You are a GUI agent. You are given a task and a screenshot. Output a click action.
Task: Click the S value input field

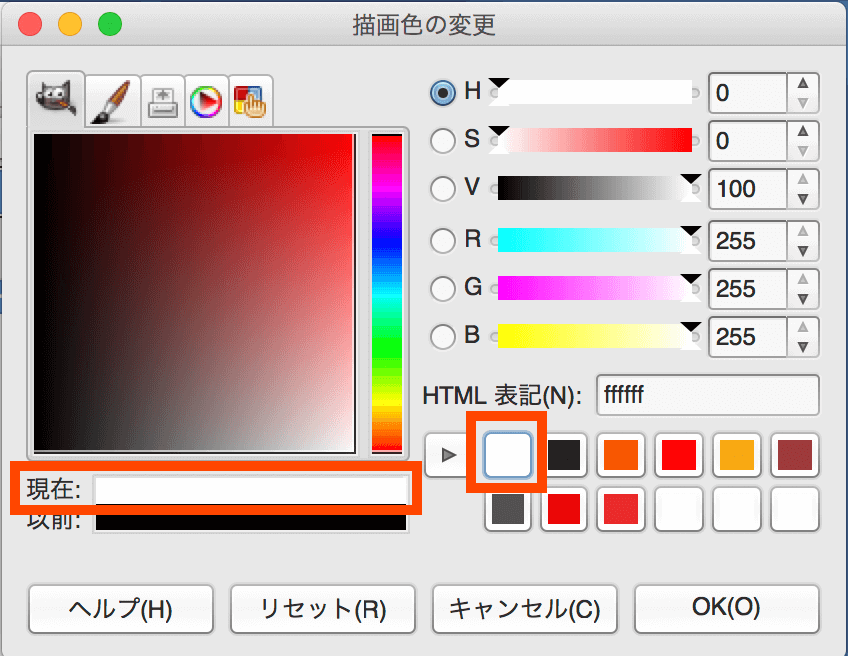[x=747, y=141]
